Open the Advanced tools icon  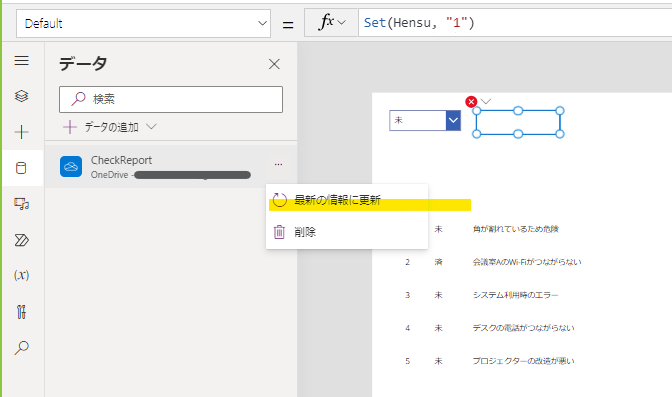21,311
